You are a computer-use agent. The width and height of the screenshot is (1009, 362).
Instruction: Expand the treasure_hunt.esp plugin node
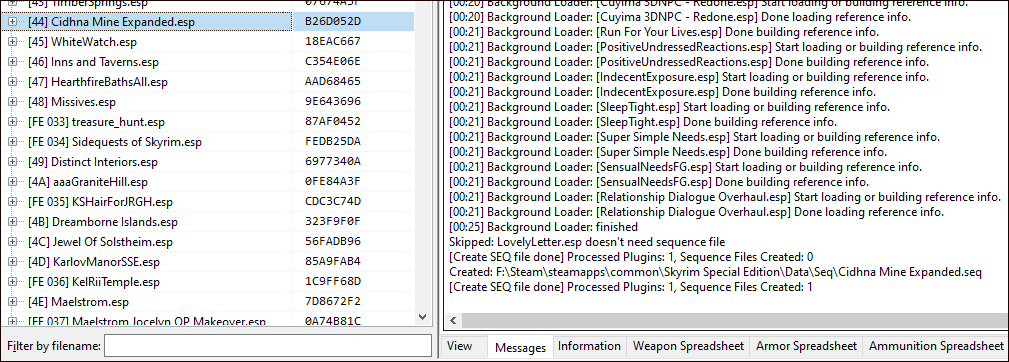point(13,122)
